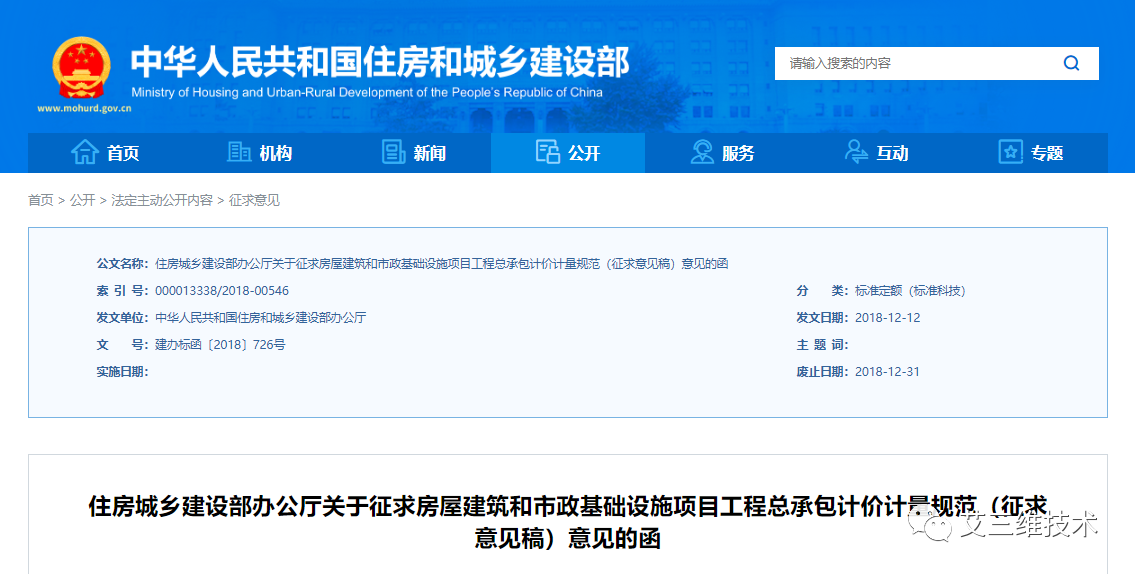
Task: Go to 公开 in the breadcrumb
Action: point(83,201)
